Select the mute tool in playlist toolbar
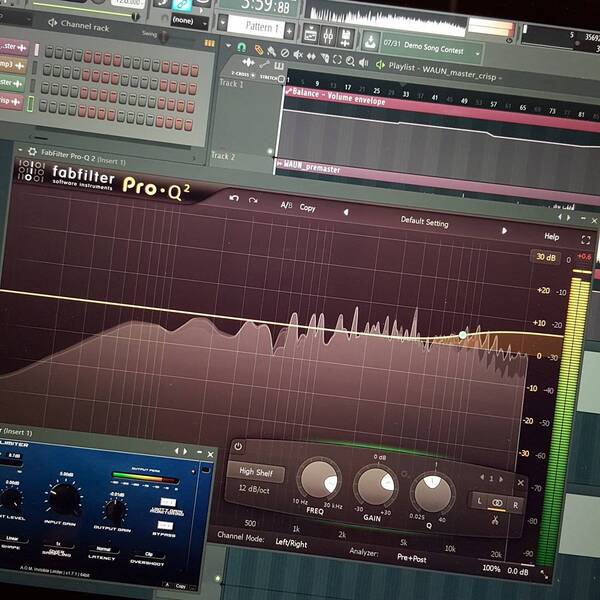This screenshot has height=600, width=600. [x=298, y=55]
